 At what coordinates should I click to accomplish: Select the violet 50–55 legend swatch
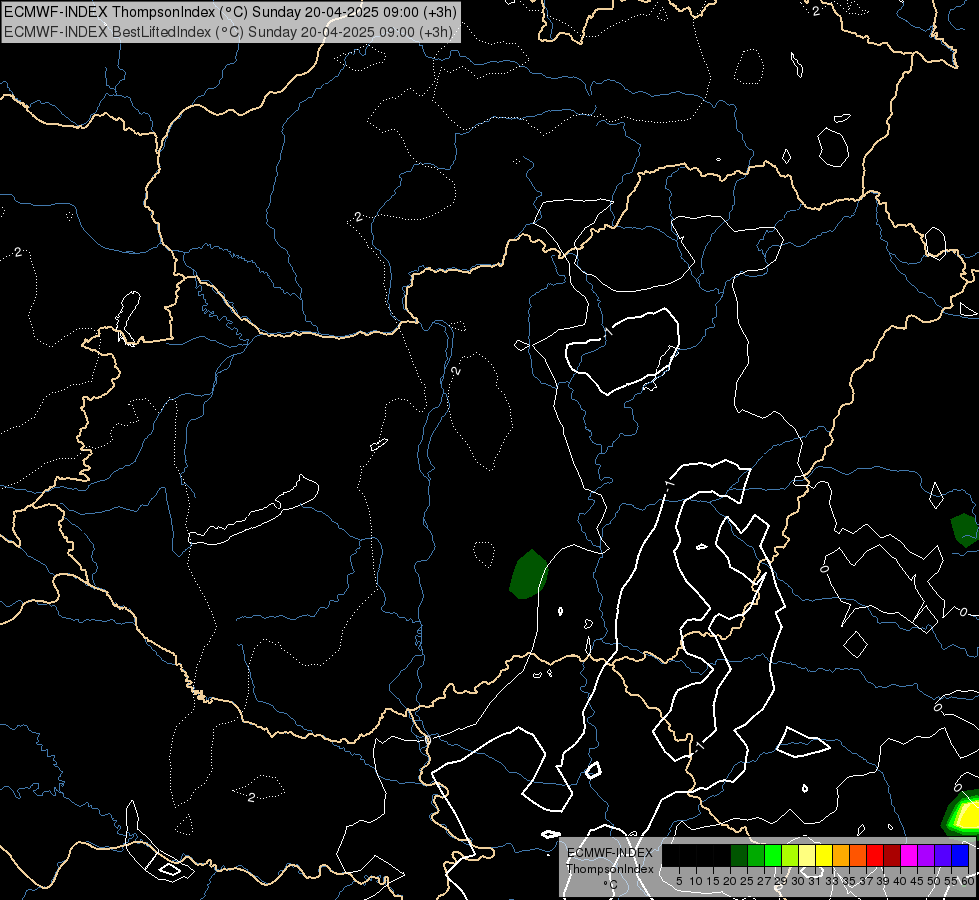(x=943, y=855)
